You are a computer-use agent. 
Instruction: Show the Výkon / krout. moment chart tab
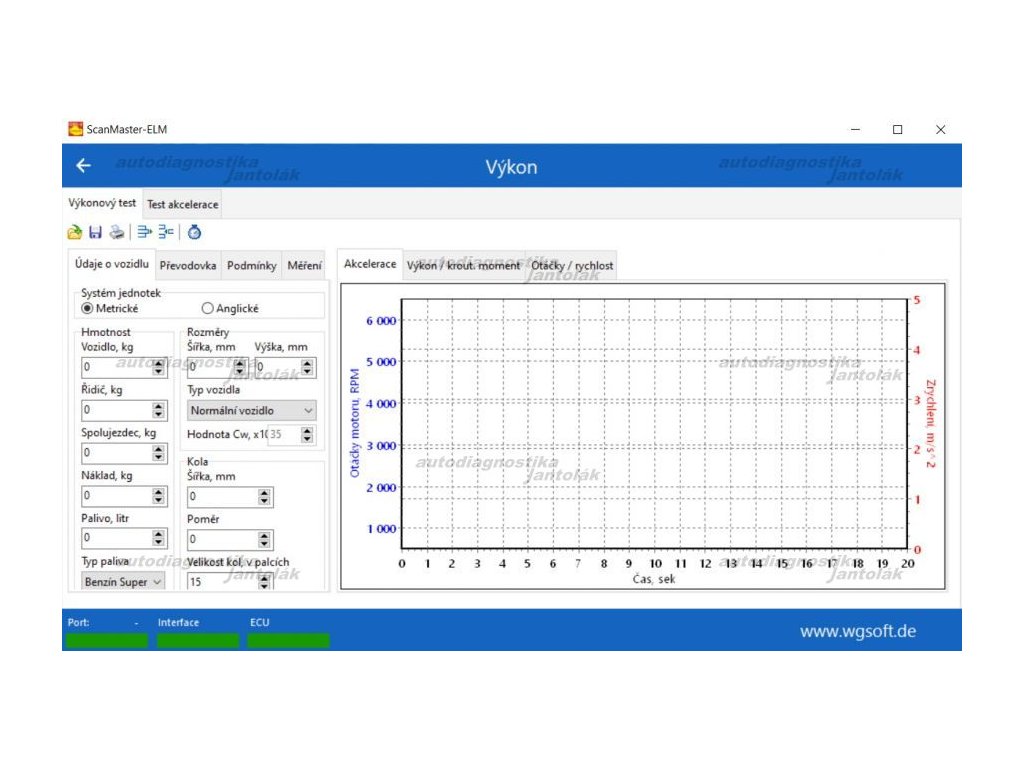464,266
